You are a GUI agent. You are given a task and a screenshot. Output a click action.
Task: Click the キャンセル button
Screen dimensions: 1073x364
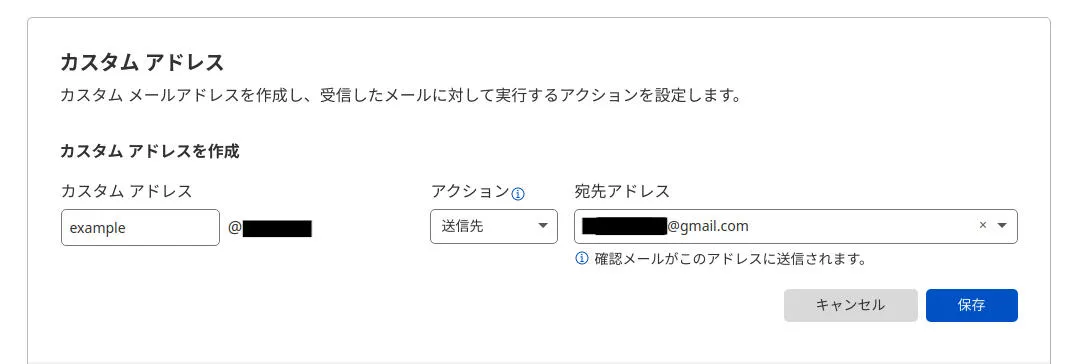coord(851,305)
